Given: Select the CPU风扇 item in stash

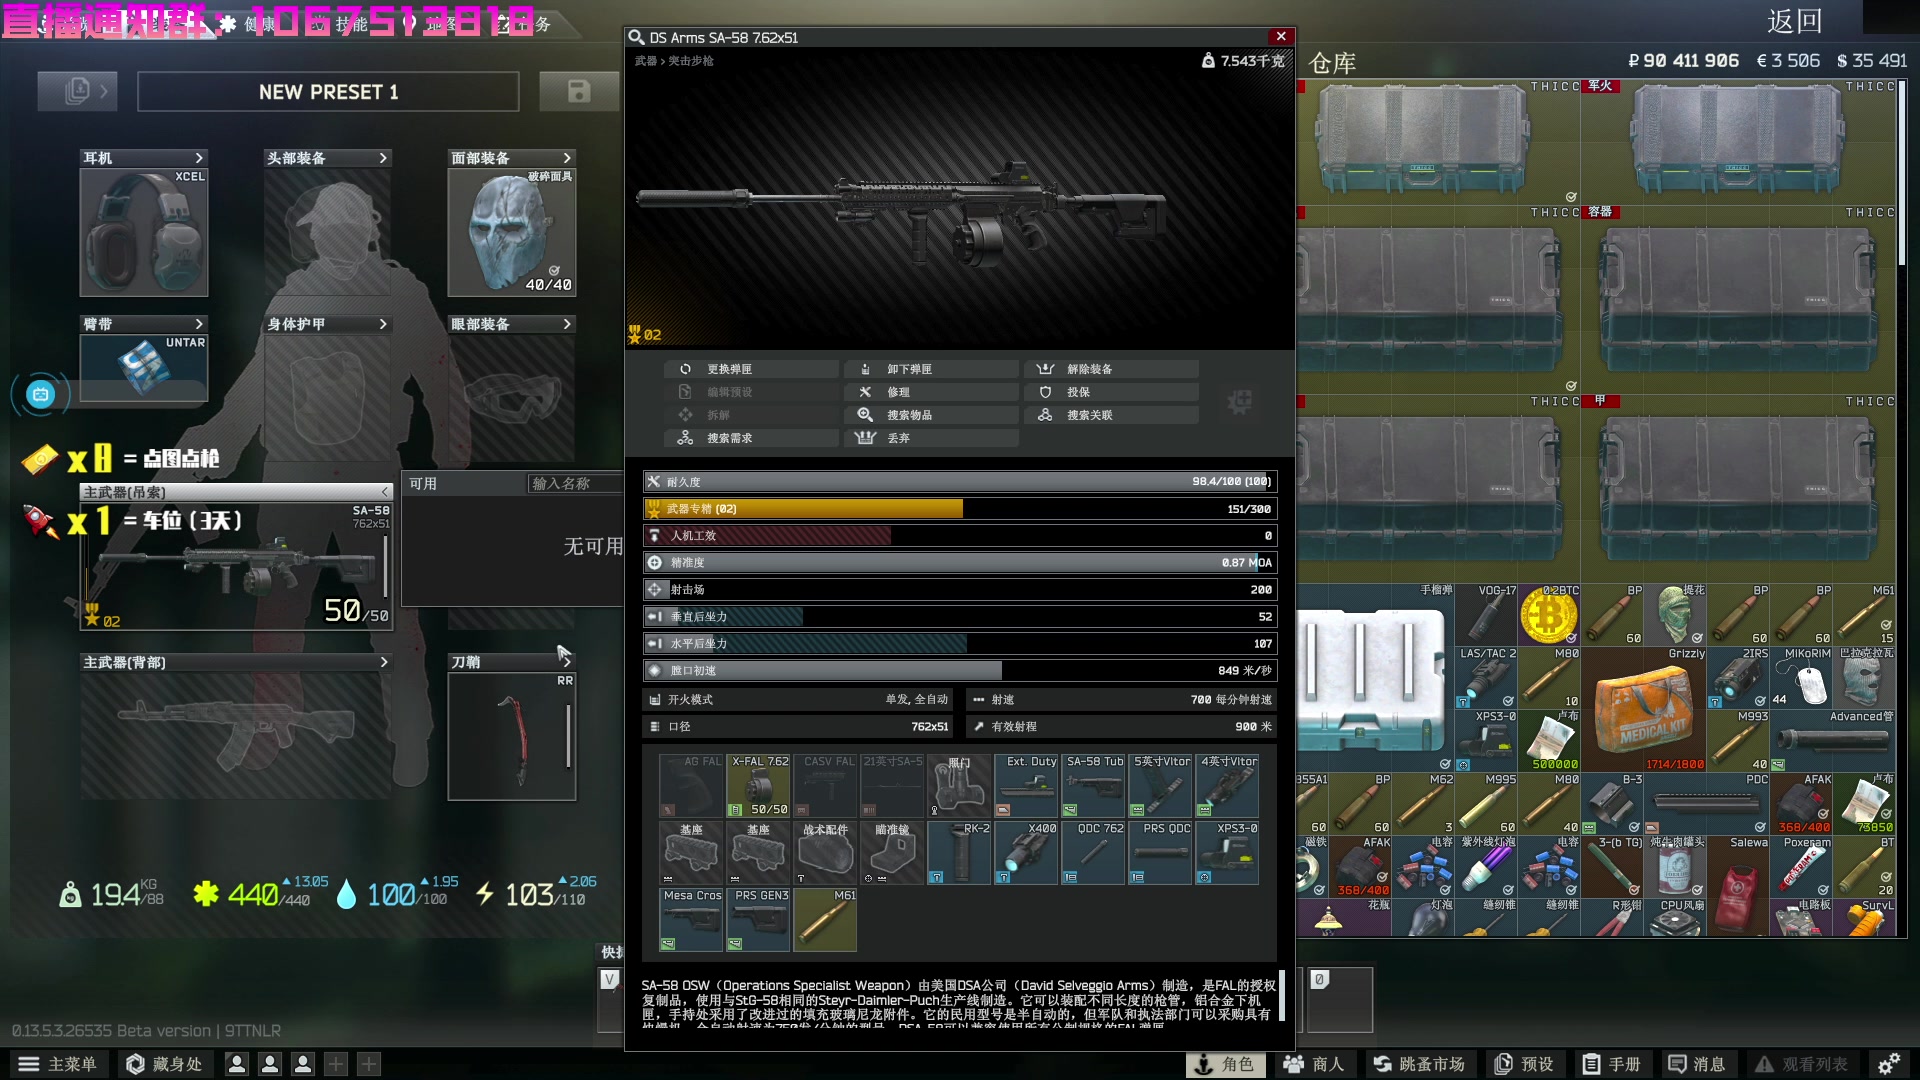Looking at the screenshot, I should pos(1675,917).
